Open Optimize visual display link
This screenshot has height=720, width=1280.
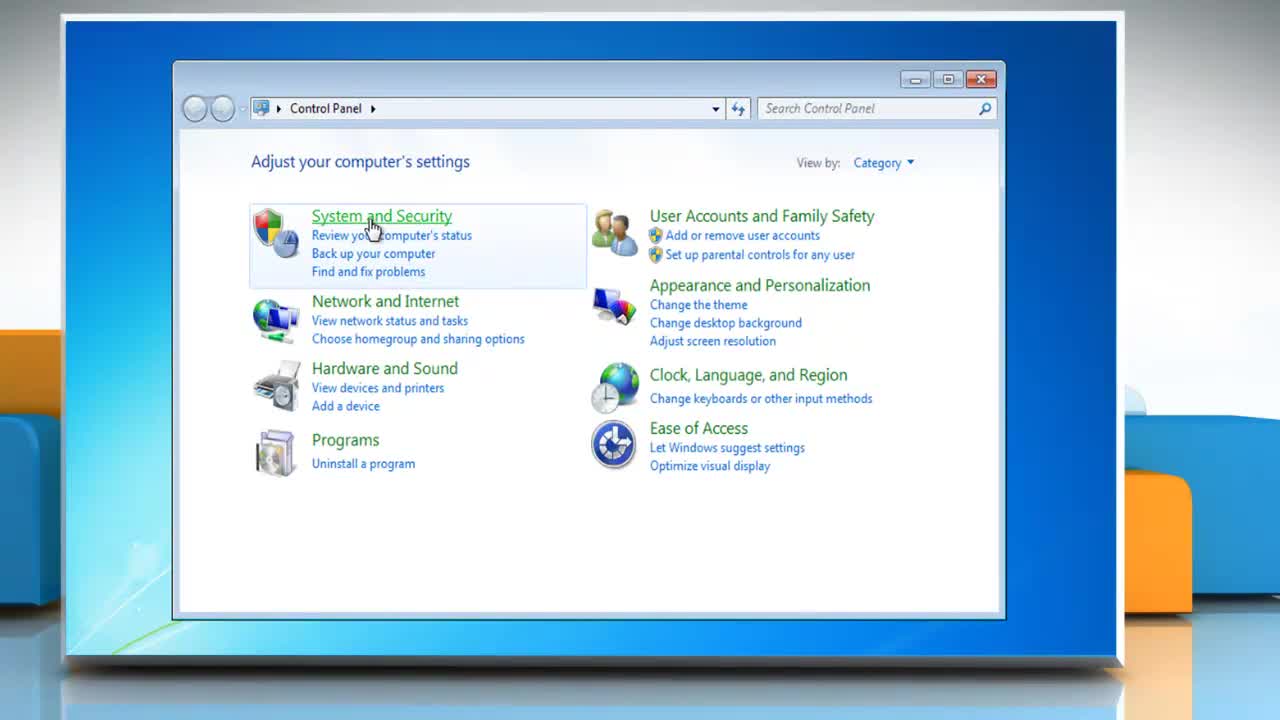pyautogui.click(x=710, y=466)
